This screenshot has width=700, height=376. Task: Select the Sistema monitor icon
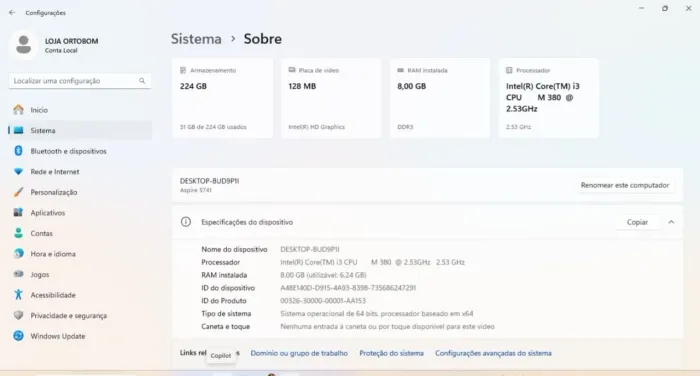18,130
